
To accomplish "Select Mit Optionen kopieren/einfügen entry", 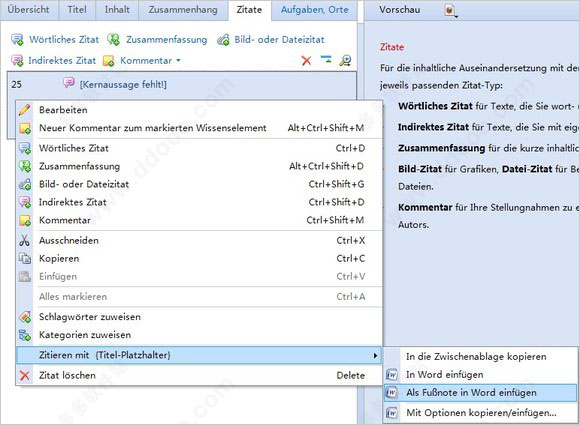I will point(480,412).
